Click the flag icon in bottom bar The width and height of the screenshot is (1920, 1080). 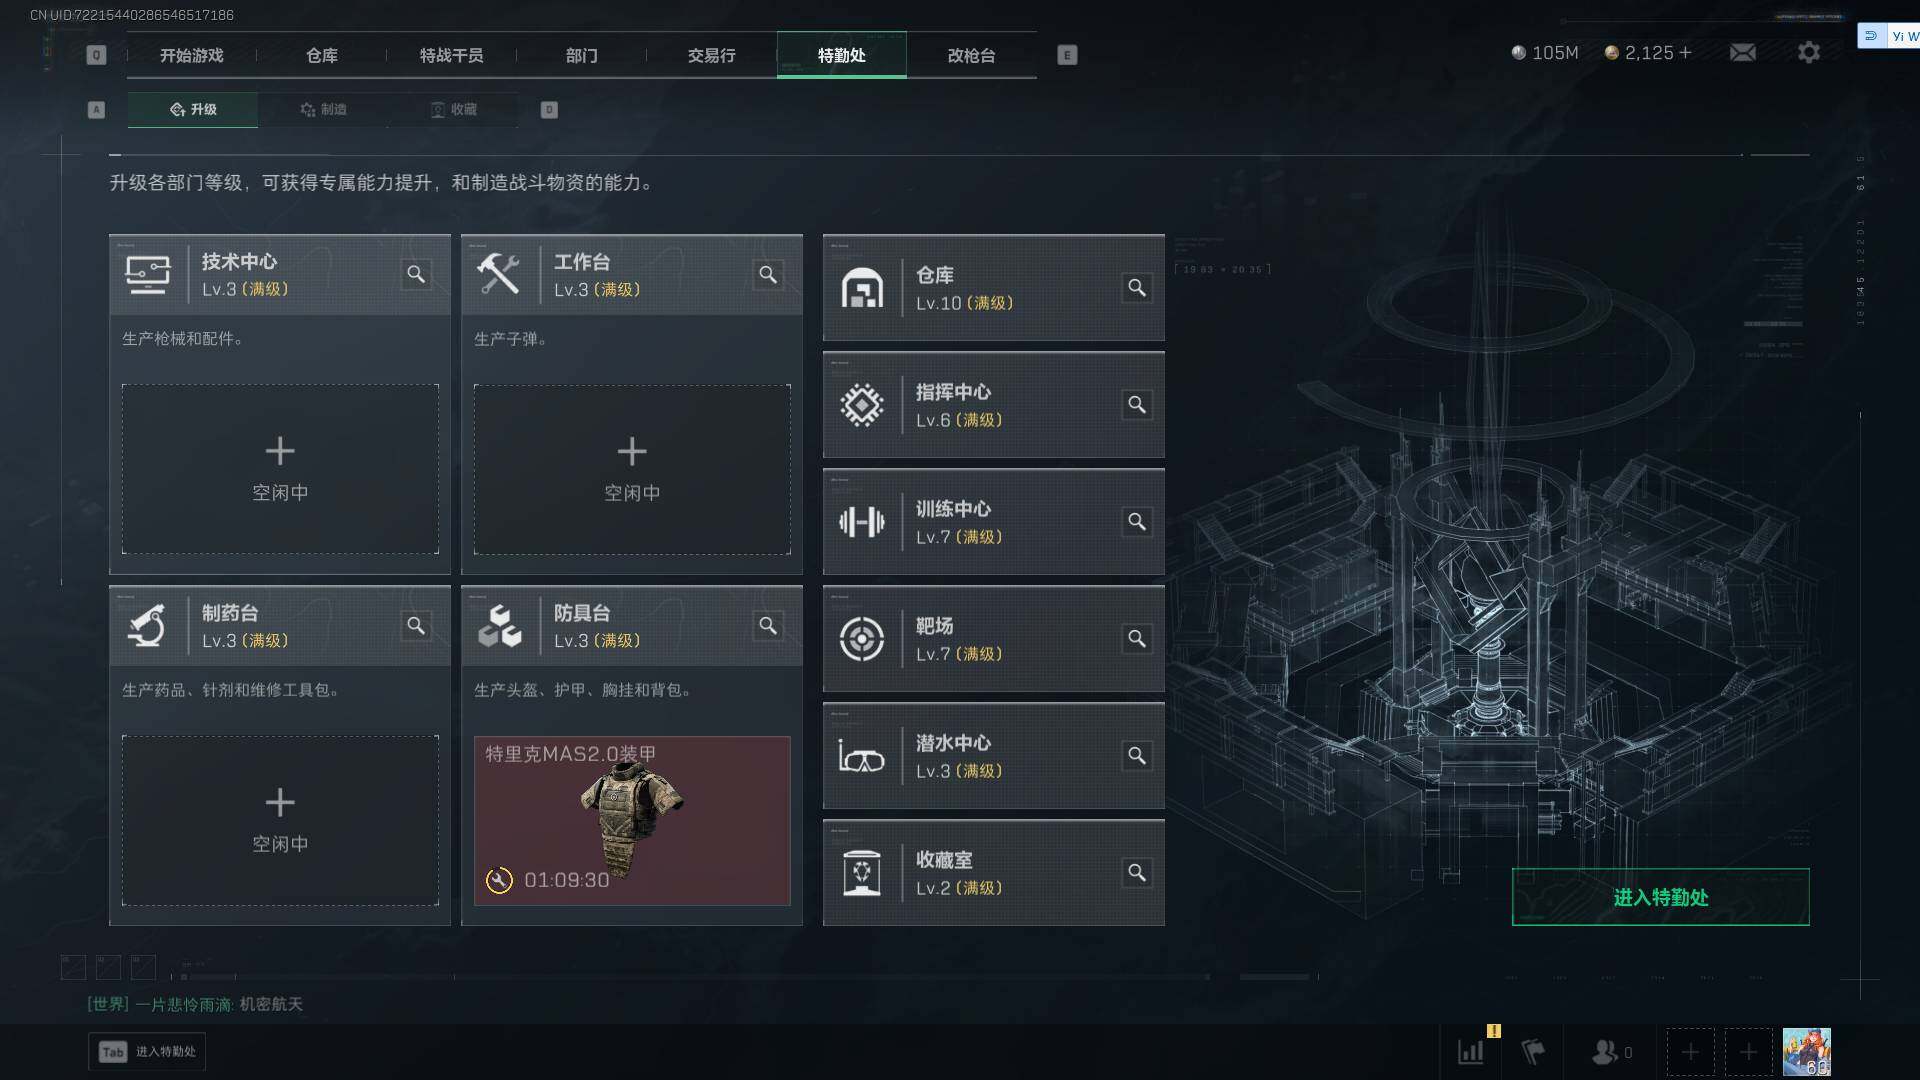pyautogui.click(x=1532, y=1052)
